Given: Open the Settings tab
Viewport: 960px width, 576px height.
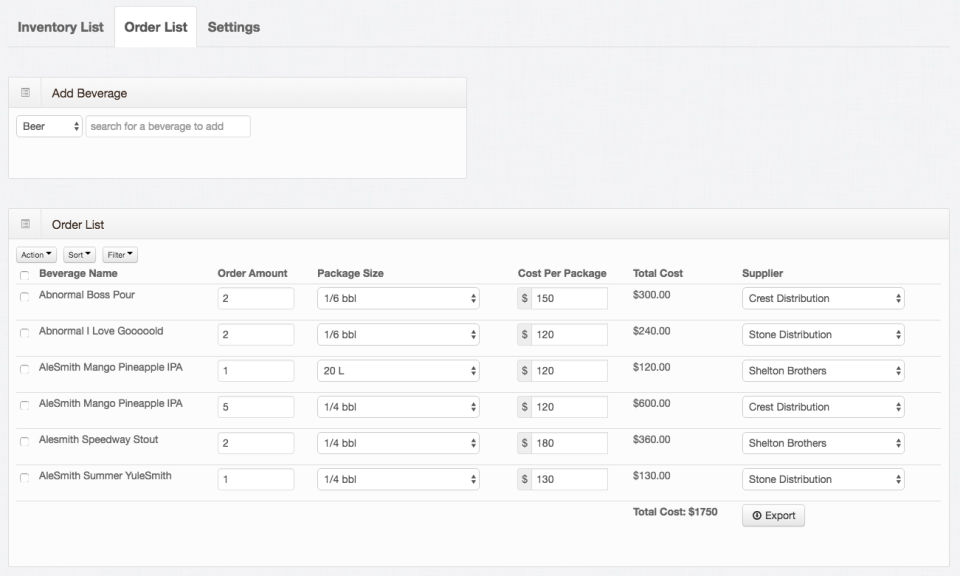Looking at the screenshot, I should click(233, 27).
